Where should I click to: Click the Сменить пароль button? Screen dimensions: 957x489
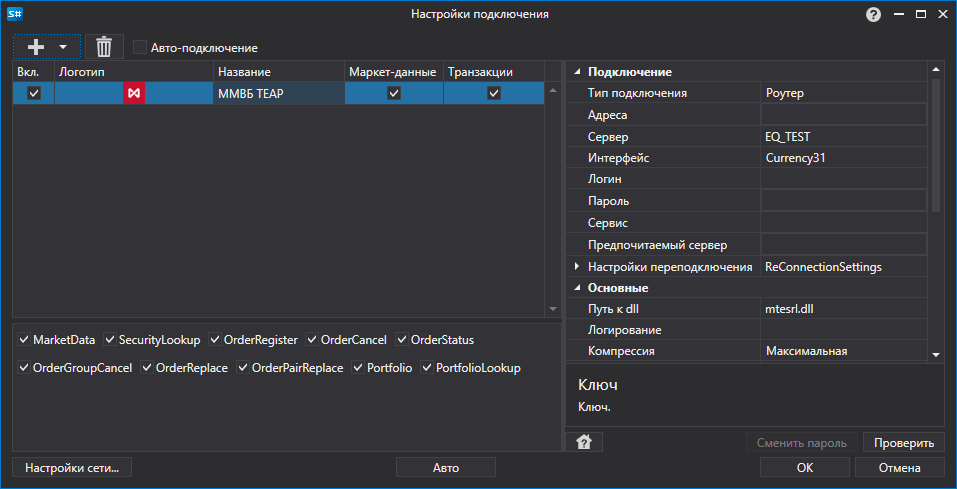(x=801, y=443)
